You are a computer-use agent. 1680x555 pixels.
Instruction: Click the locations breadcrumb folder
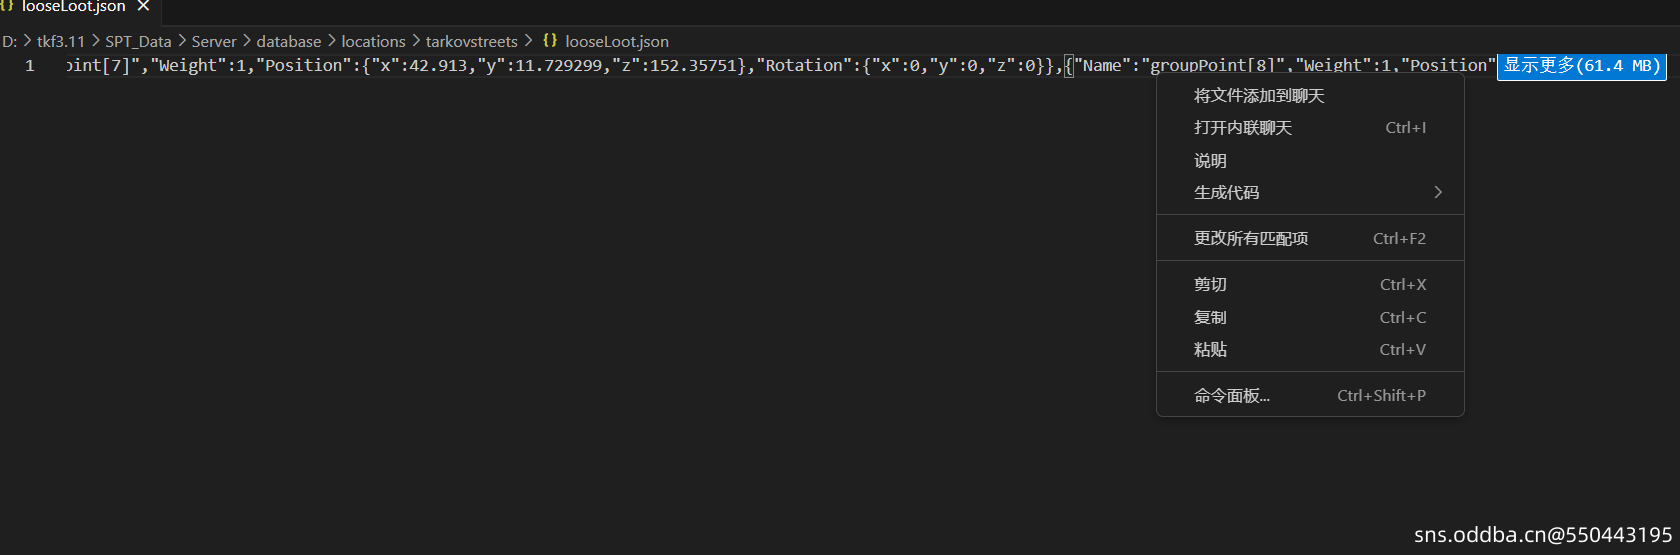click(x=373, y=41)
